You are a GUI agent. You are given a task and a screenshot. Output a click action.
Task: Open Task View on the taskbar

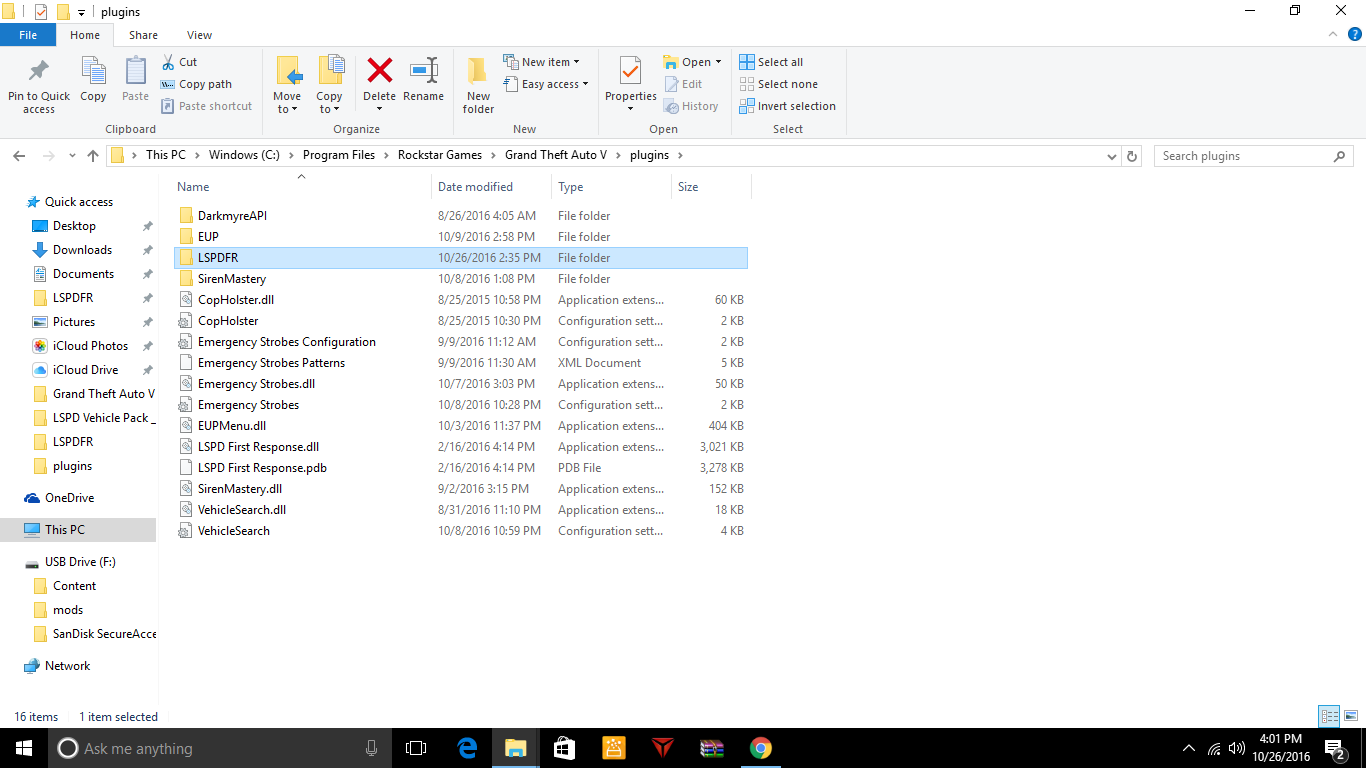(x=416, y=748)
